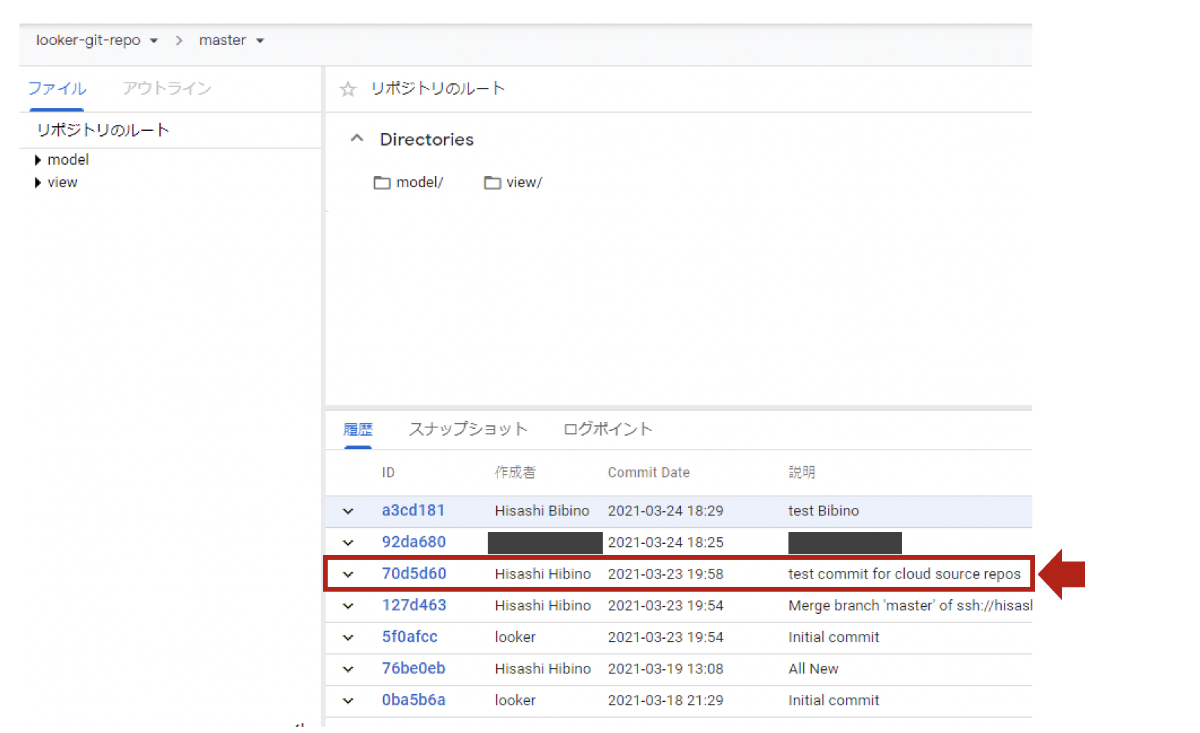This screenshot has height=733, width=1200.
Task: Switch to the ログポイント tab
Action: click(x=608, y=430)
